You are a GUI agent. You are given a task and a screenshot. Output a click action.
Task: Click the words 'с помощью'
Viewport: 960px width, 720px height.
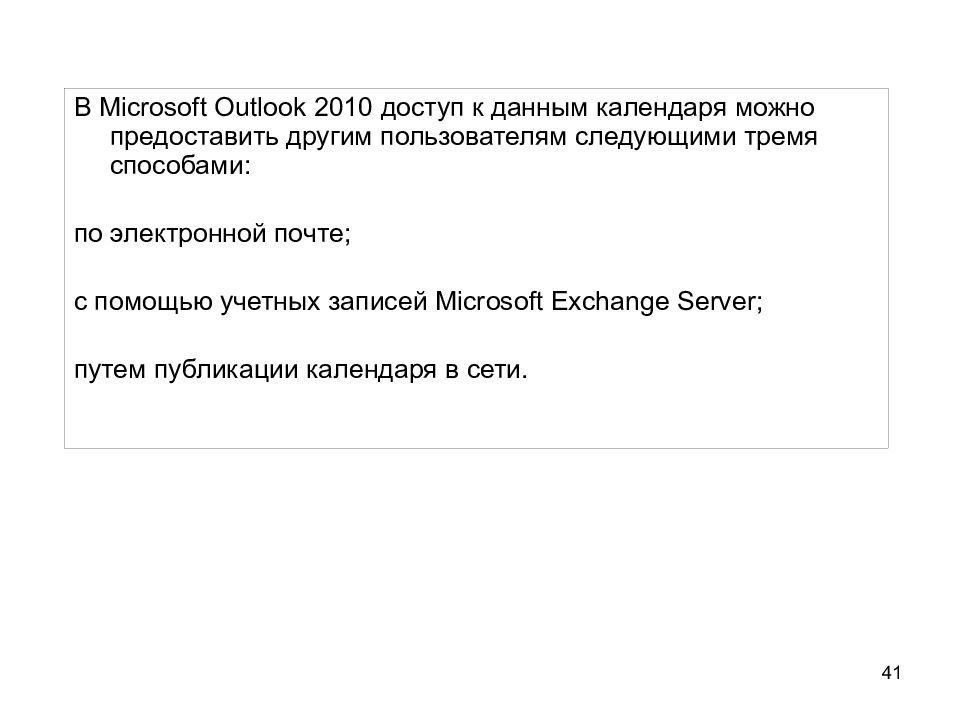pos(143,302)
